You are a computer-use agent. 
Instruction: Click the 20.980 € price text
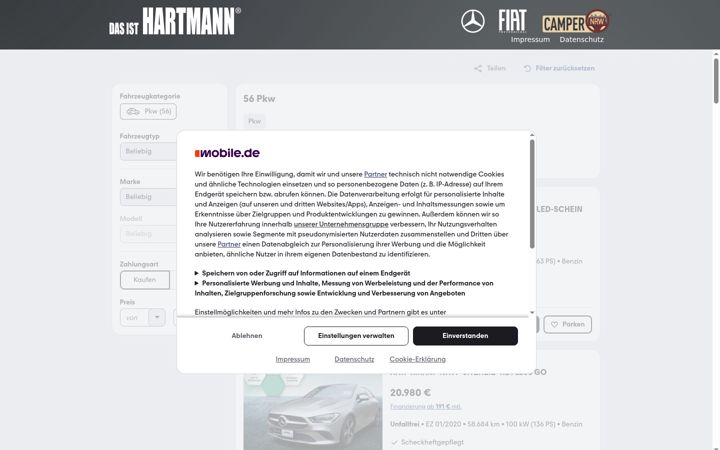click(x=410, y=393)
